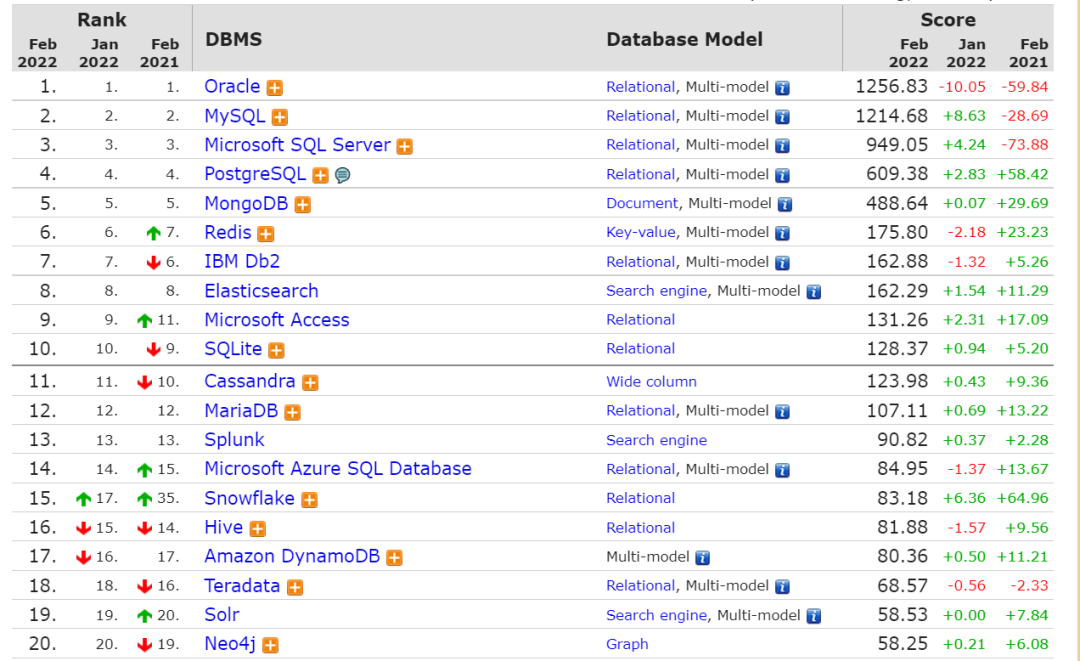Click the orange plus beside Microsoft SQL Server
The image size is (1080, 661).
(x=405, y=146)
